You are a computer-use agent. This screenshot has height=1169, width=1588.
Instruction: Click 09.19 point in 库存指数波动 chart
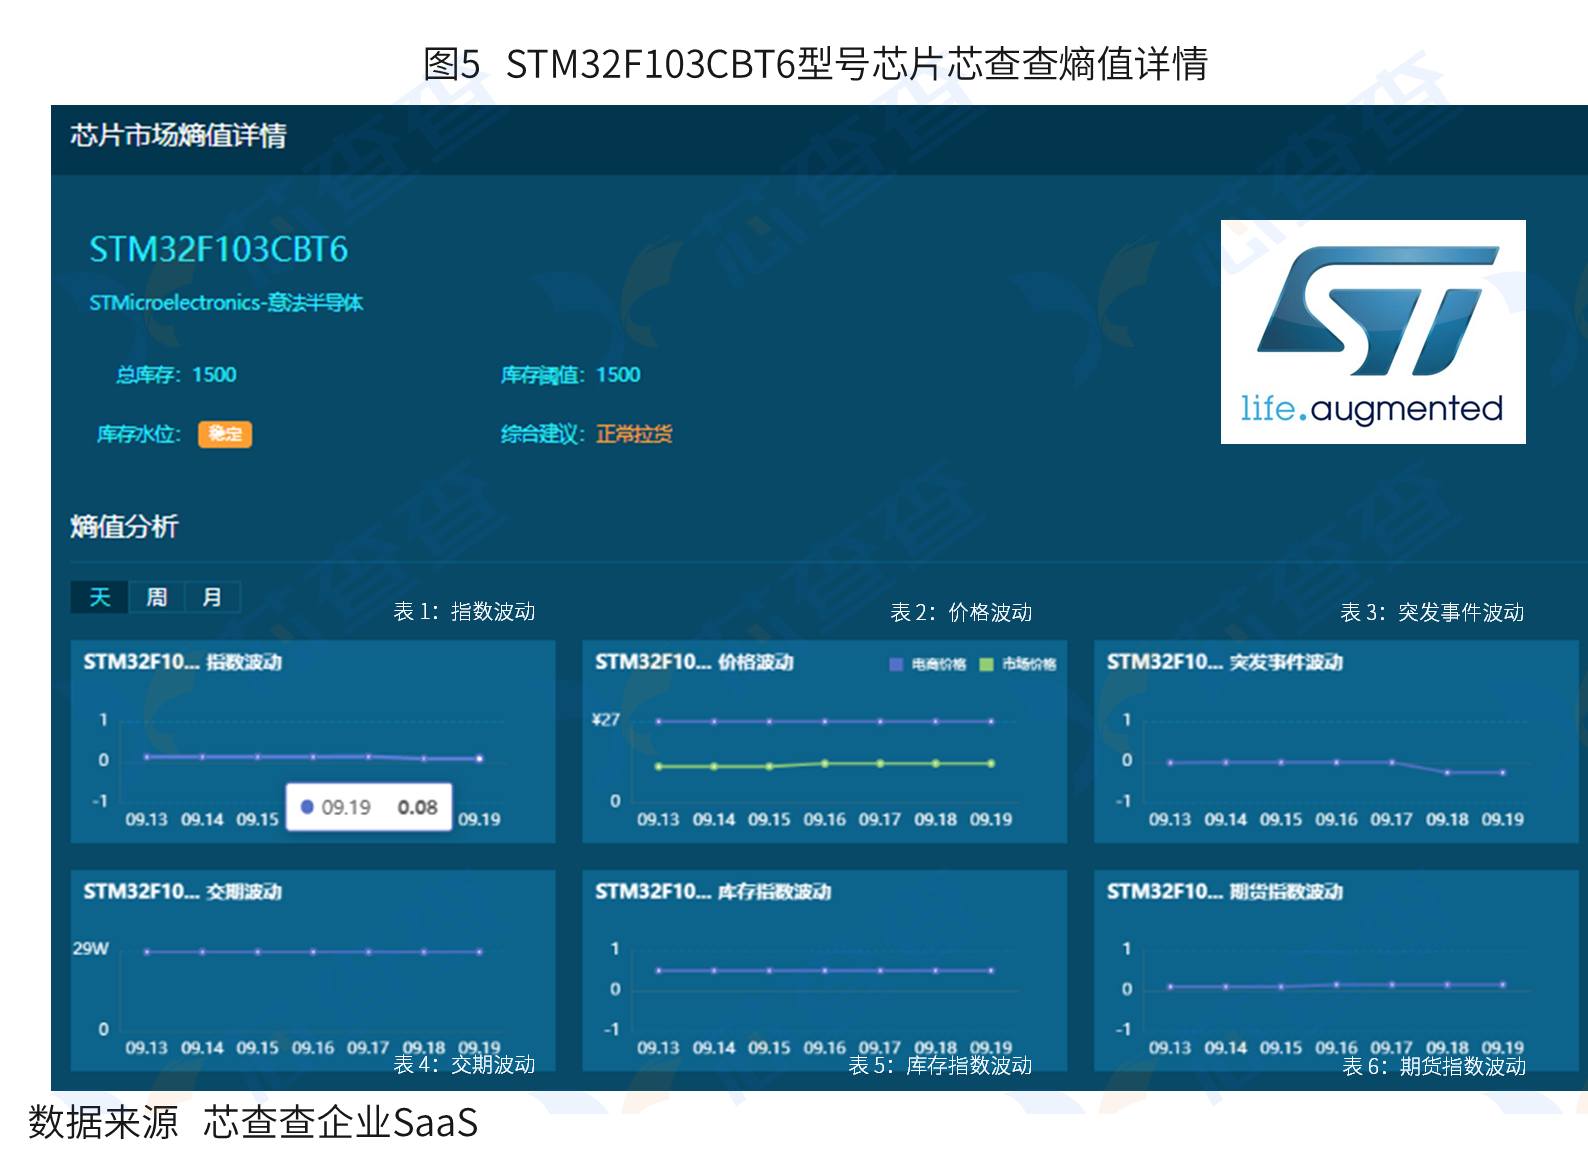click(x=991, y=970)
